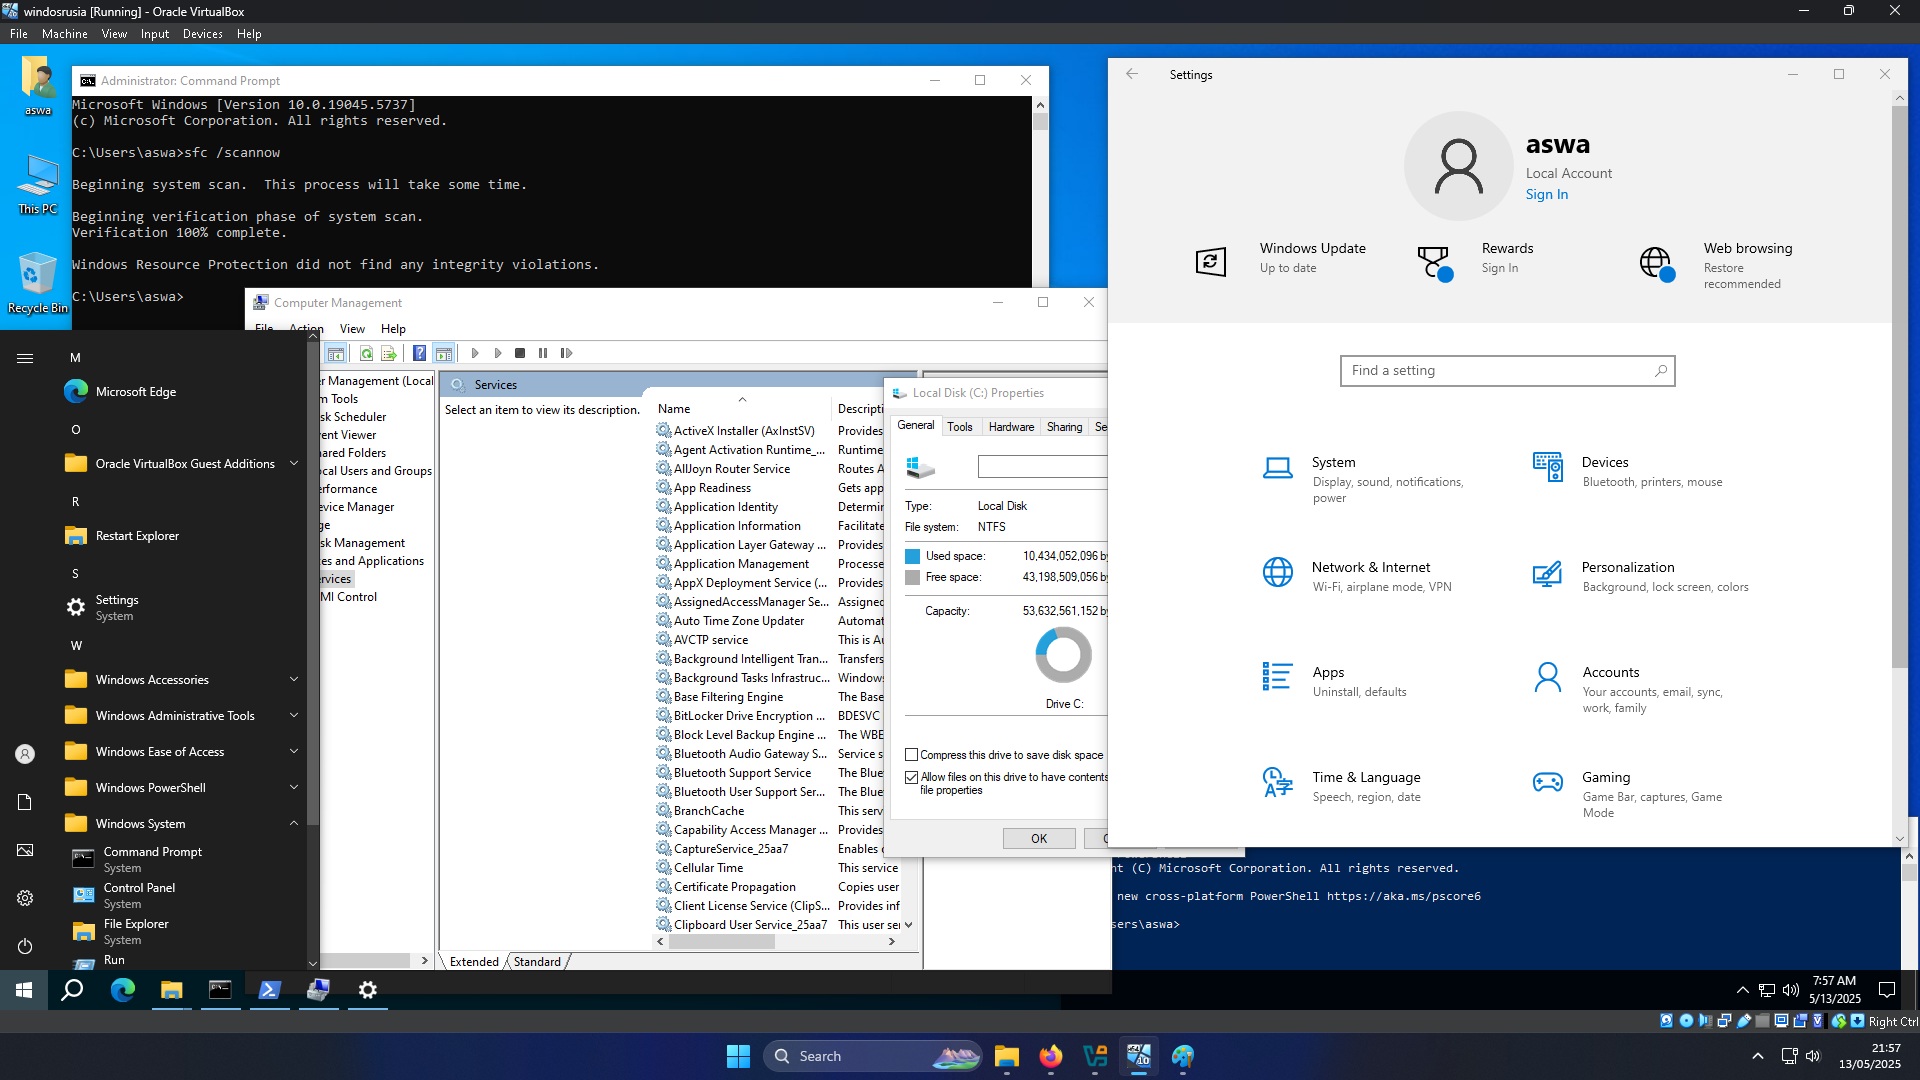Click Sign In link under aswa account

(1547, 195)
